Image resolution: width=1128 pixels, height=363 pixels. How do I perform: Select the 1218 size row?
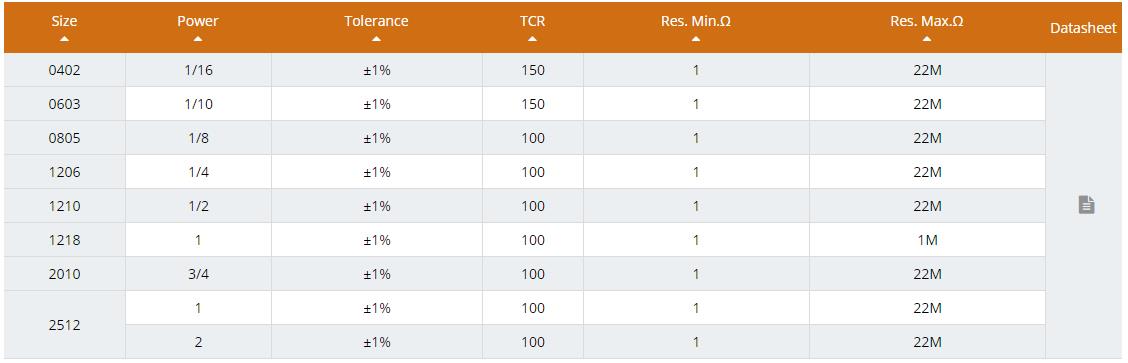tap(524, 240)
